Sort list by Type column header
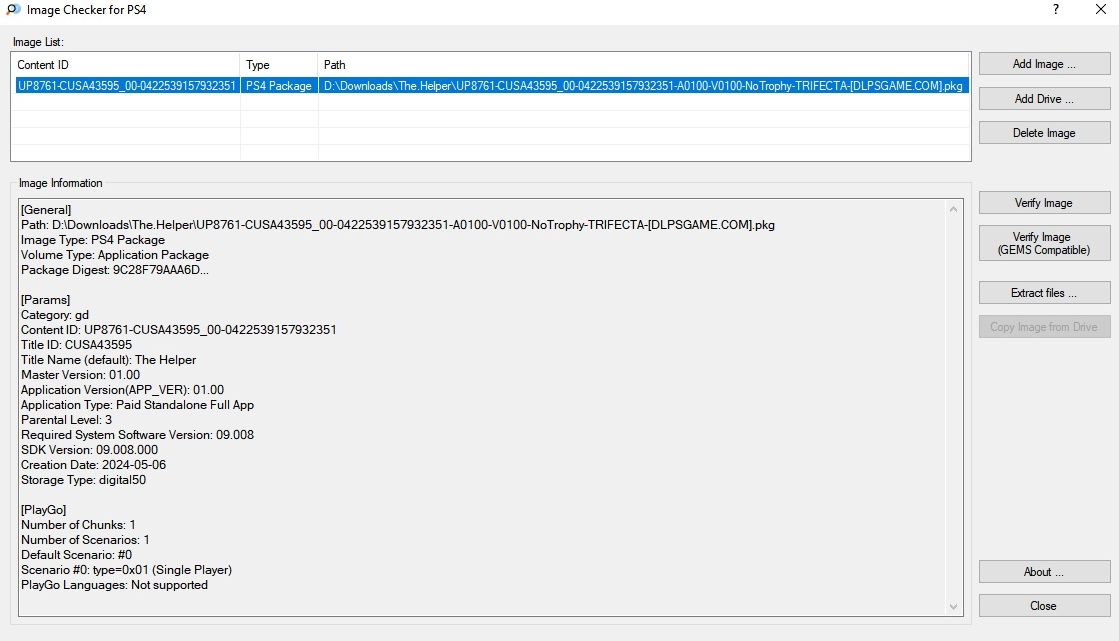The image size is (1119, 641). coord(279,65)
